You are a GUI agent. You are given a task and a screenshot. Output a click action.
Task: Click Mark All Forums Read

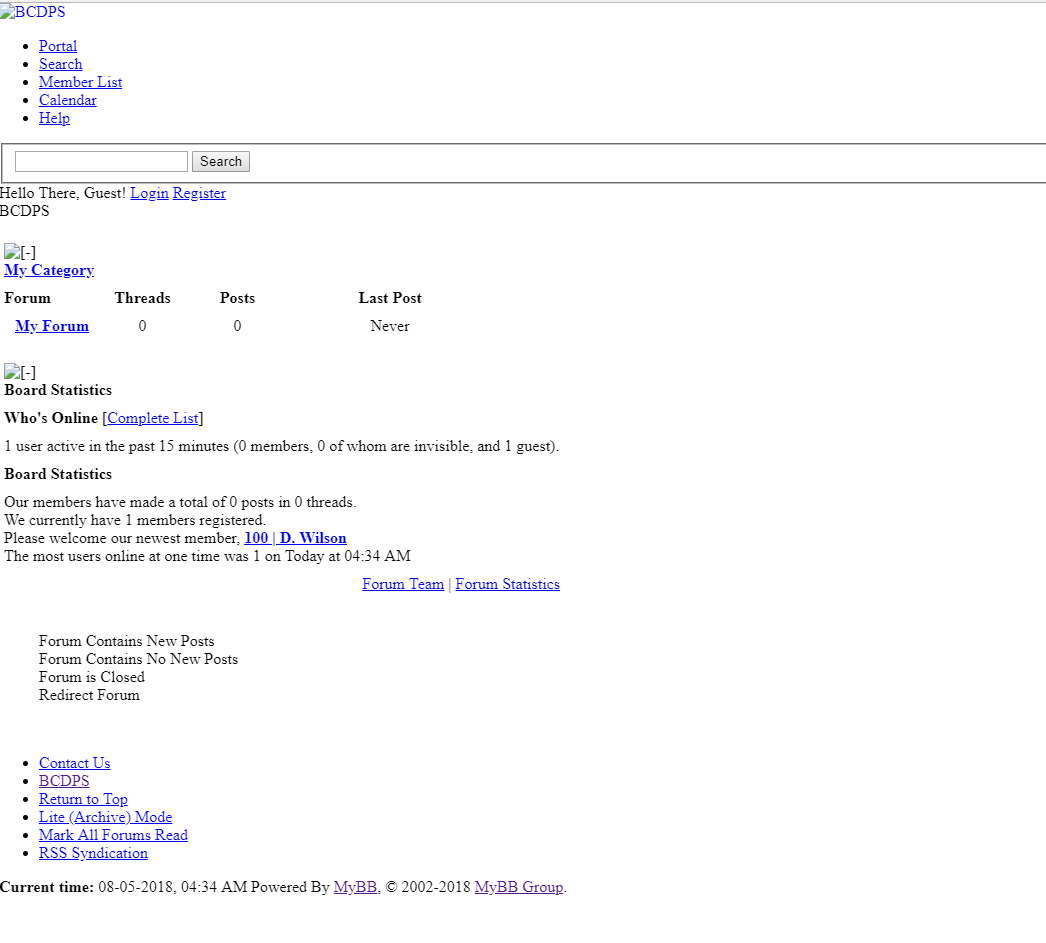113,835
